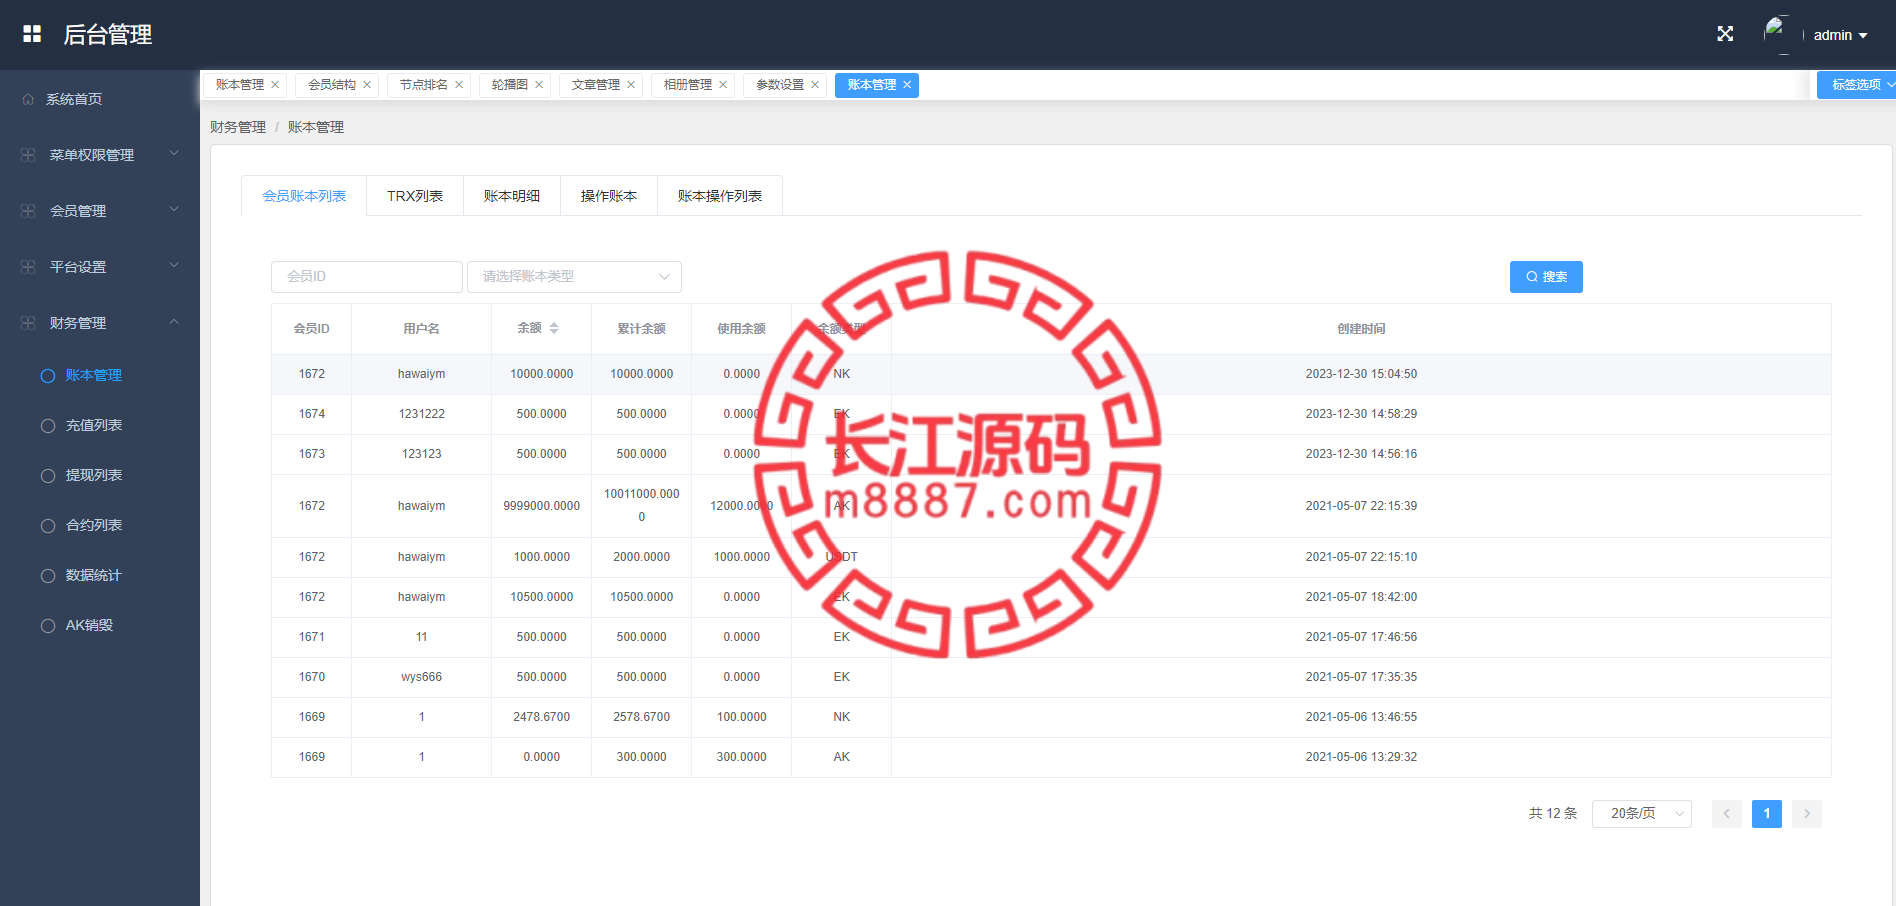Expand the 菜单权限管理 menu chevron
The height and width of the screenshot is (906, 1896).
point(174,154)
